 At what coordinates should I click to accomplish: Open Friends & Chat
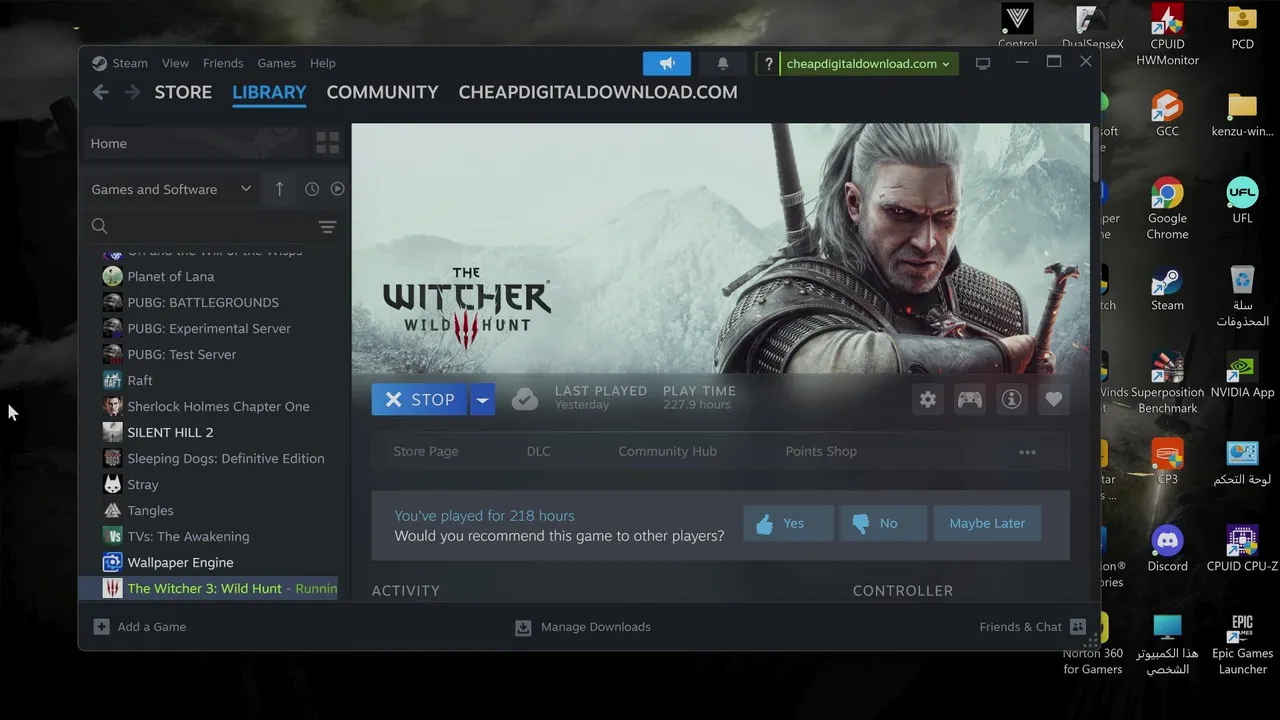tap(1033, 627)
